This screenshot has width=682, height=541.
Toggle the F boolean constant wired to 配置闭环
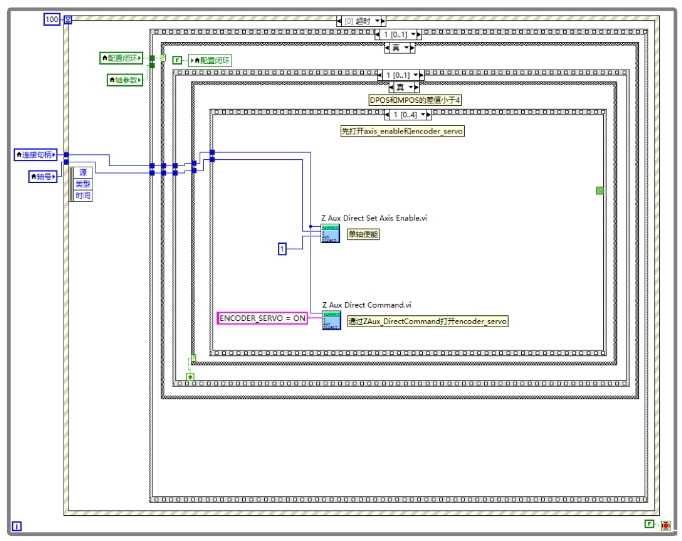177,60
